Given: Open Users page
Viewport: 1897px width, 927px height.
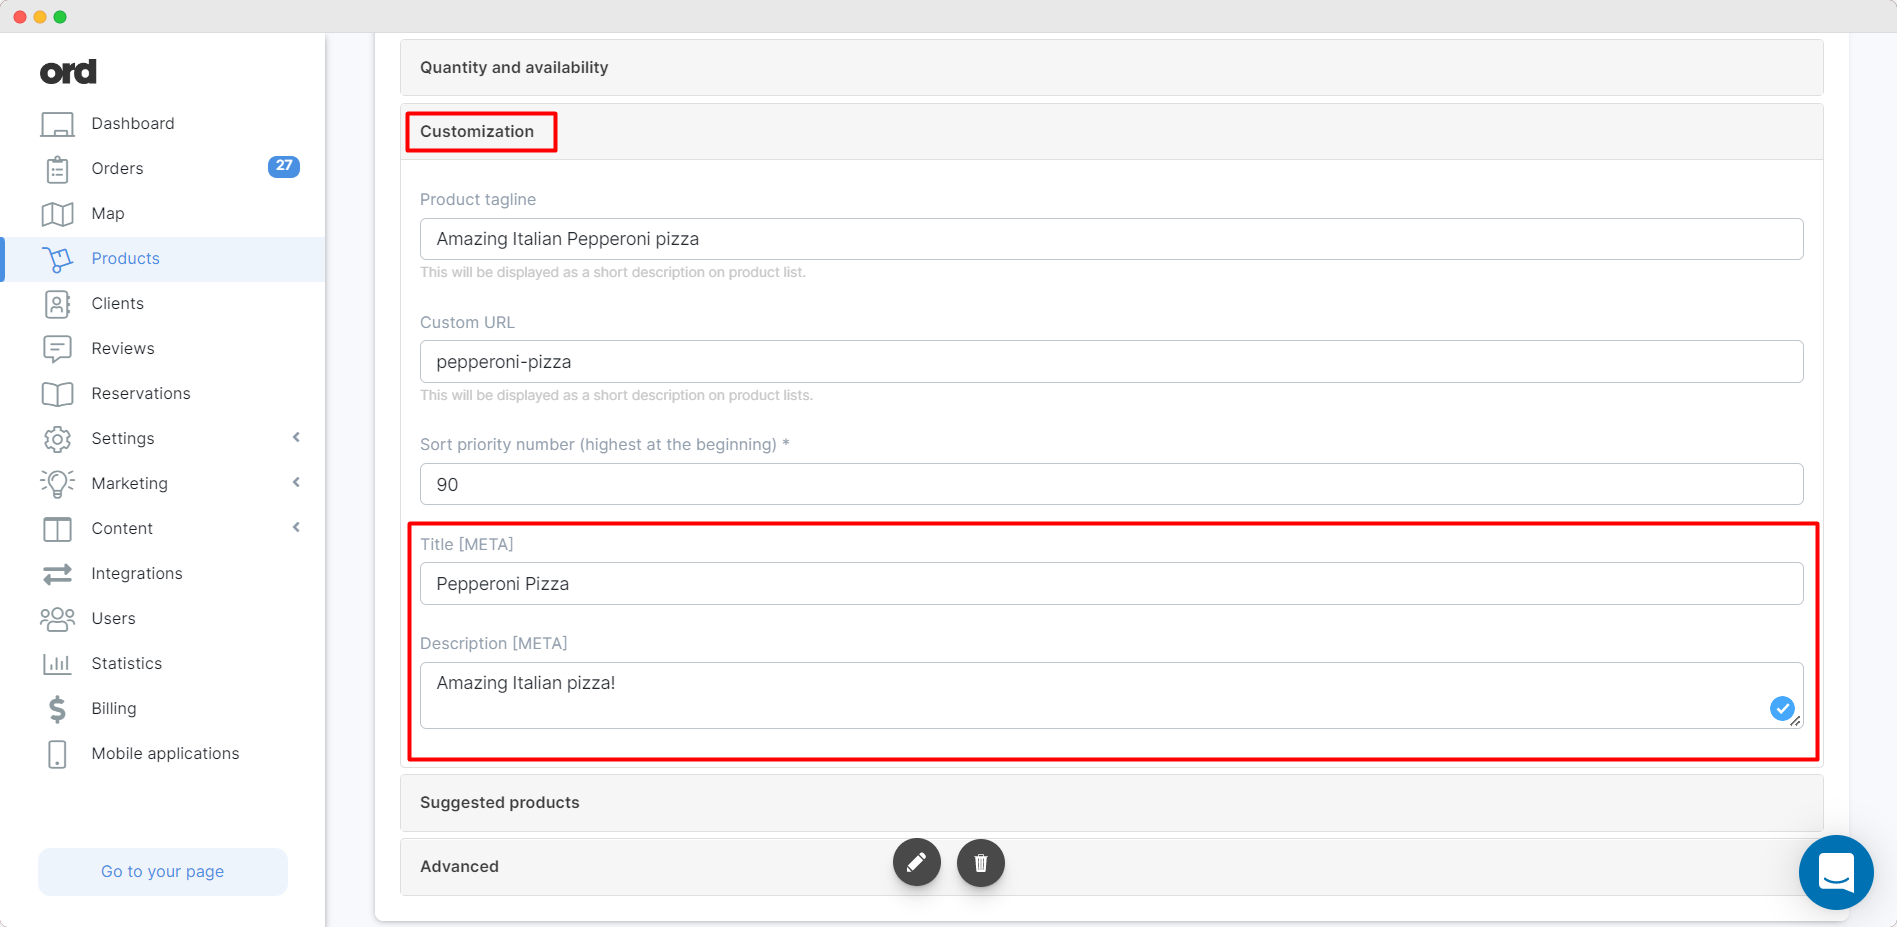Looking at the screenshot, I should (x=164, y=619).
